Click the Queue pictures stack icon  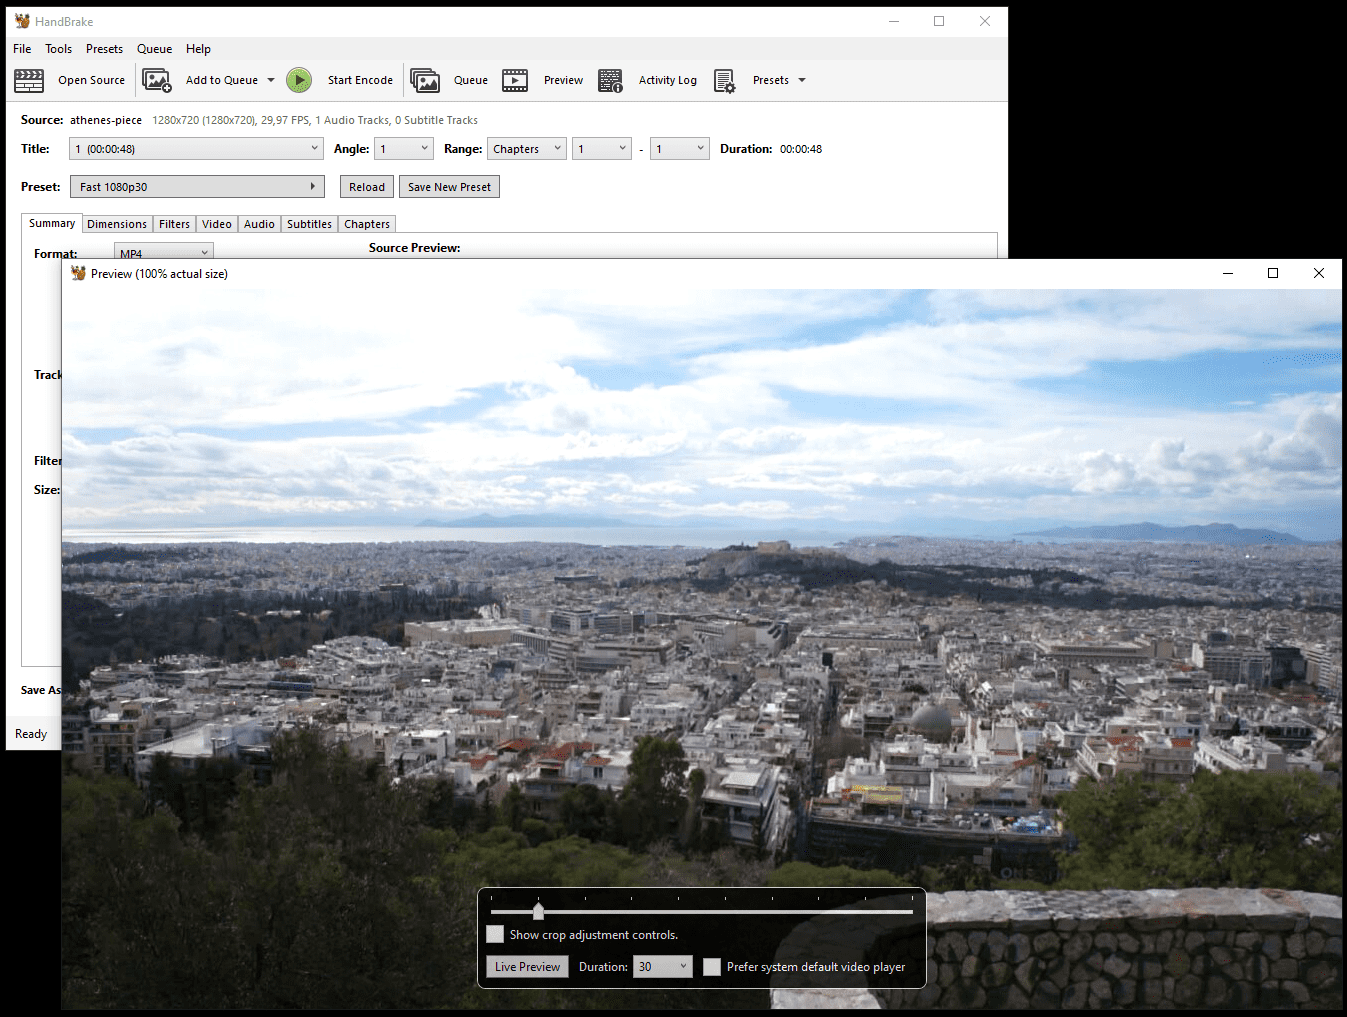pyautogui.click(x=425, y=81)
